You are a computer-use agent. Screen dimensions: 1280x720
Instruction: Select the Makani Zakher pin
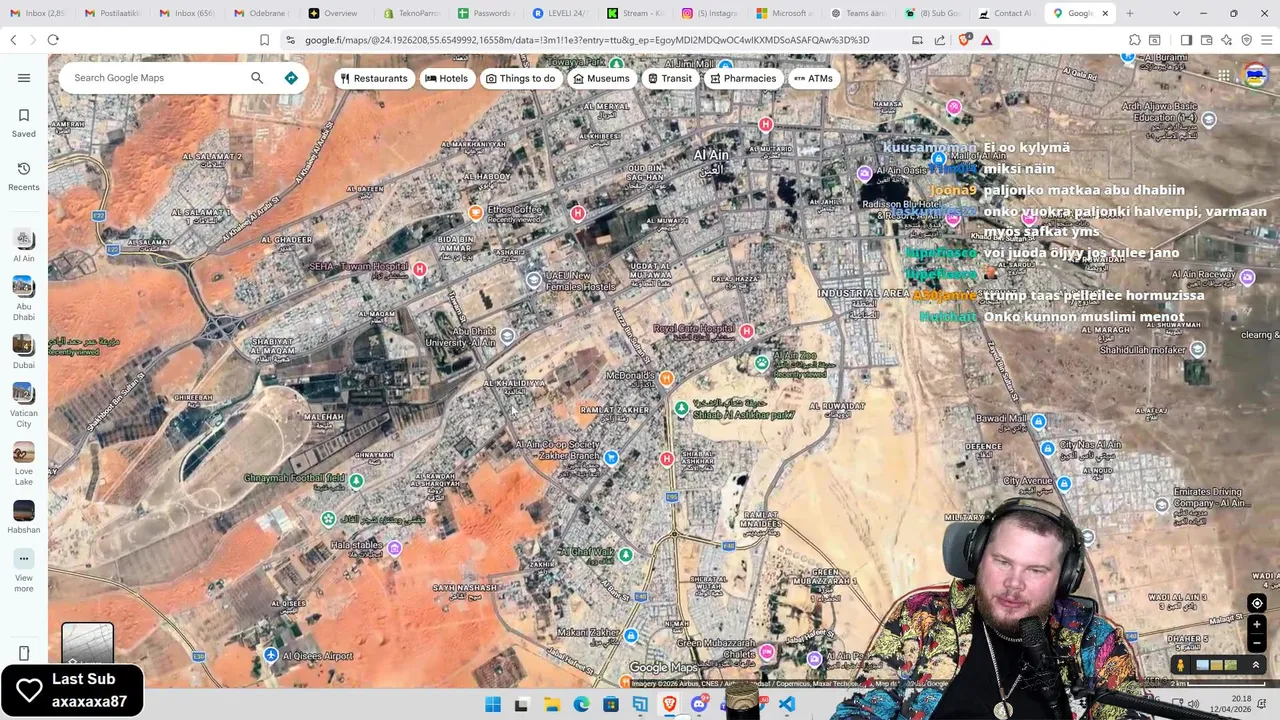631,635
